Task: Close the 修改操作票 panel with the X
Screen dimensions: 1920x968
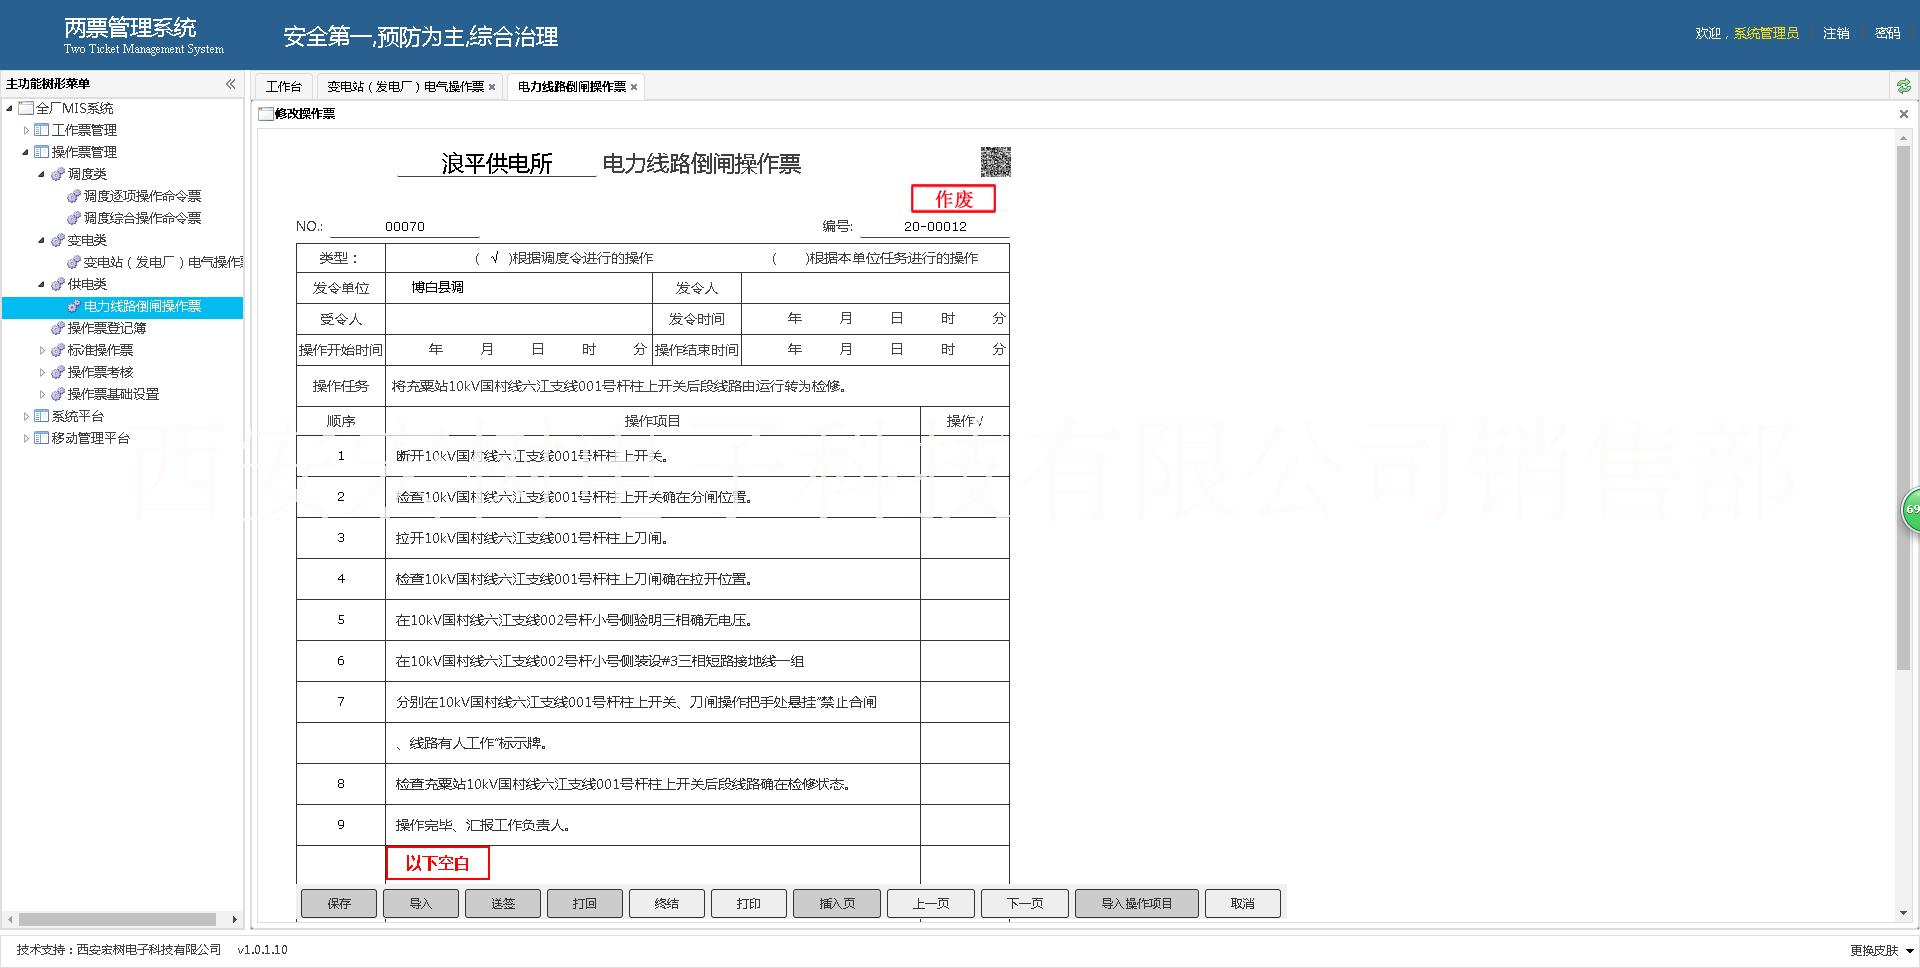Action: (x=1904, y=114)
